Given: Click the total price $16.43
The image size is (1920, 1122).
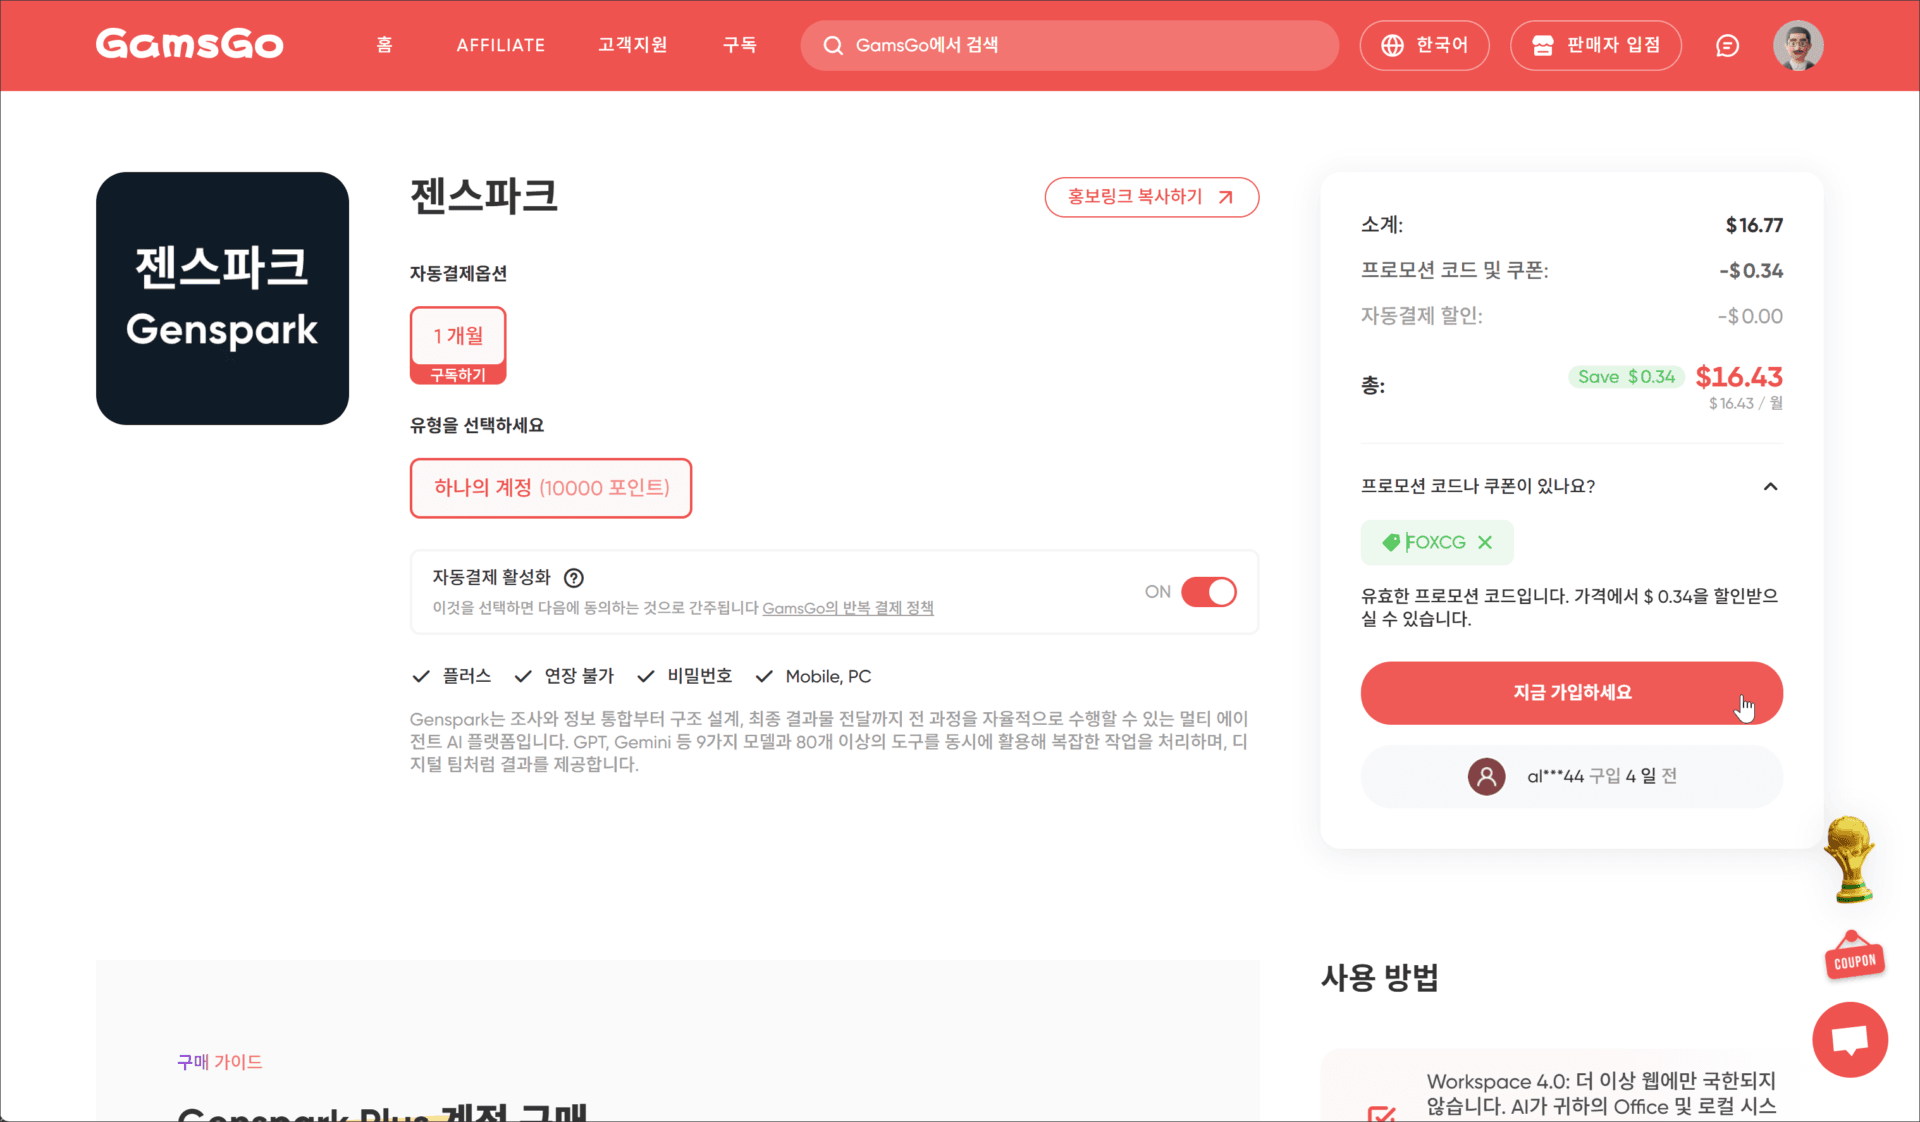Looking at the screenshot, I should pyautogui.click(x=1739, y=377).
